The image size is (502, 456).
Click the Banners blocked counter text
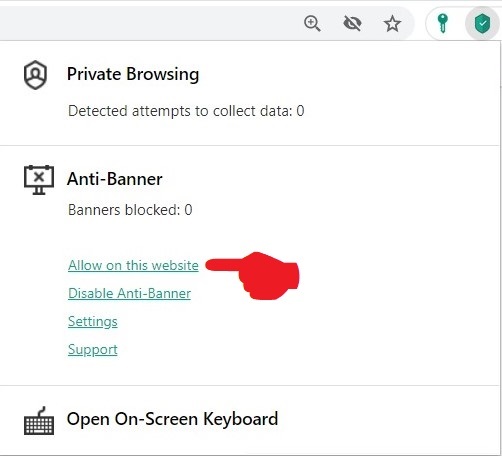click(130, 210)
